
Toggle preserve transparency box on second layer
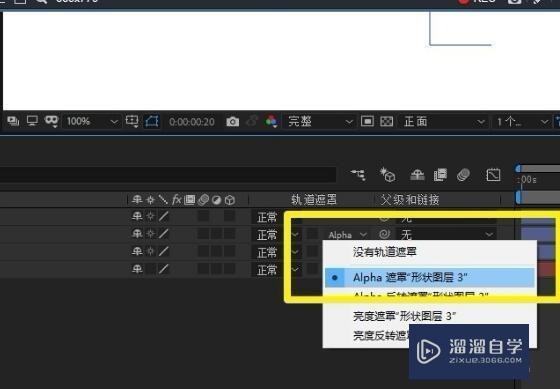click(x=312, y=234)
